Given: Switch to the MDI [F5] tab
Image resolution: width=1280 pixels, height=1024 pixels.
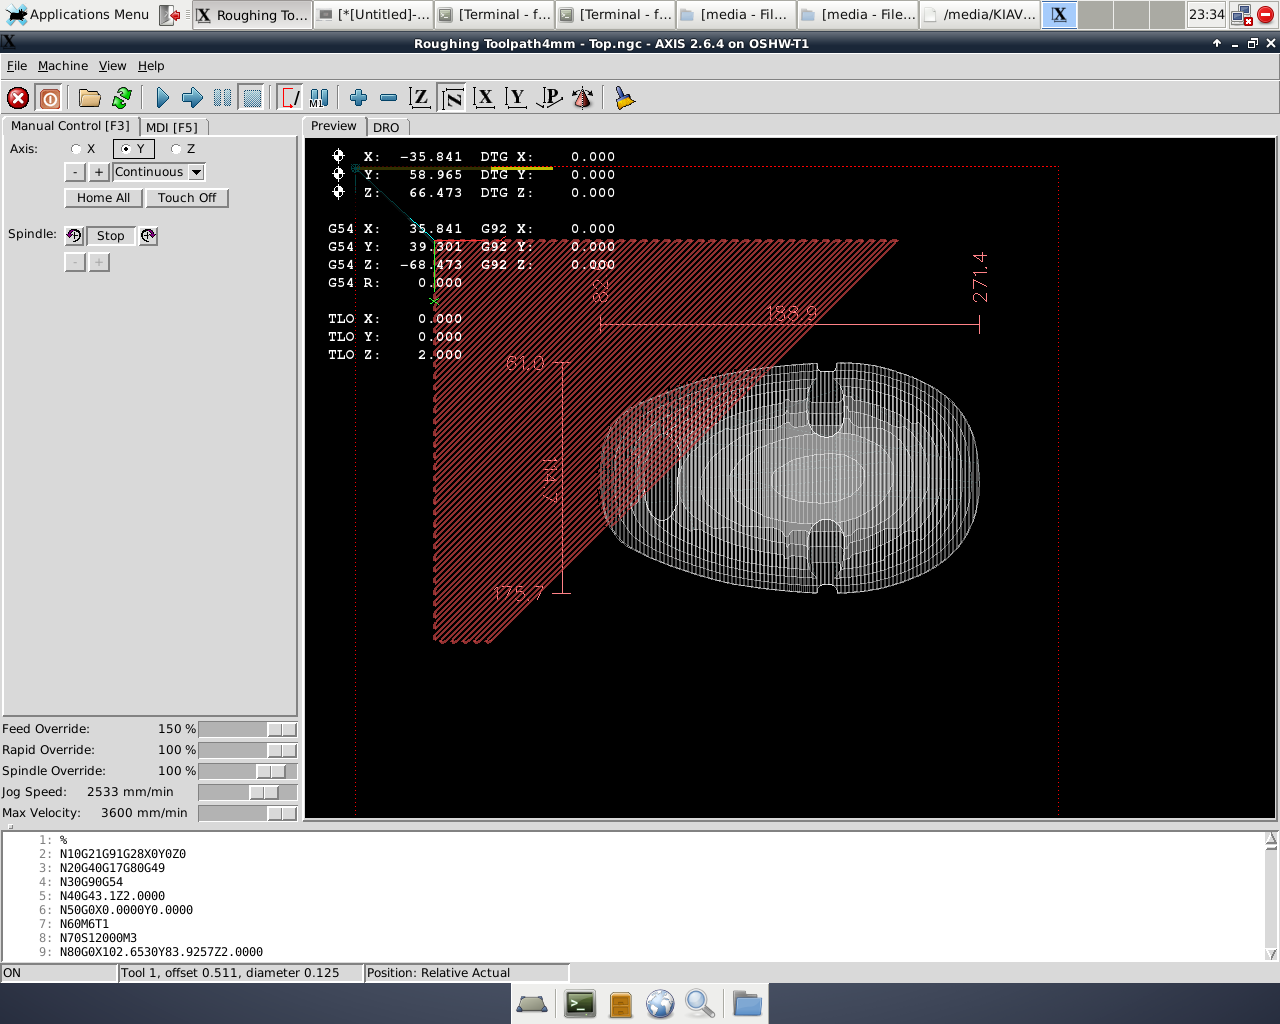Looking at the screenshot, I should click(174, 127).
